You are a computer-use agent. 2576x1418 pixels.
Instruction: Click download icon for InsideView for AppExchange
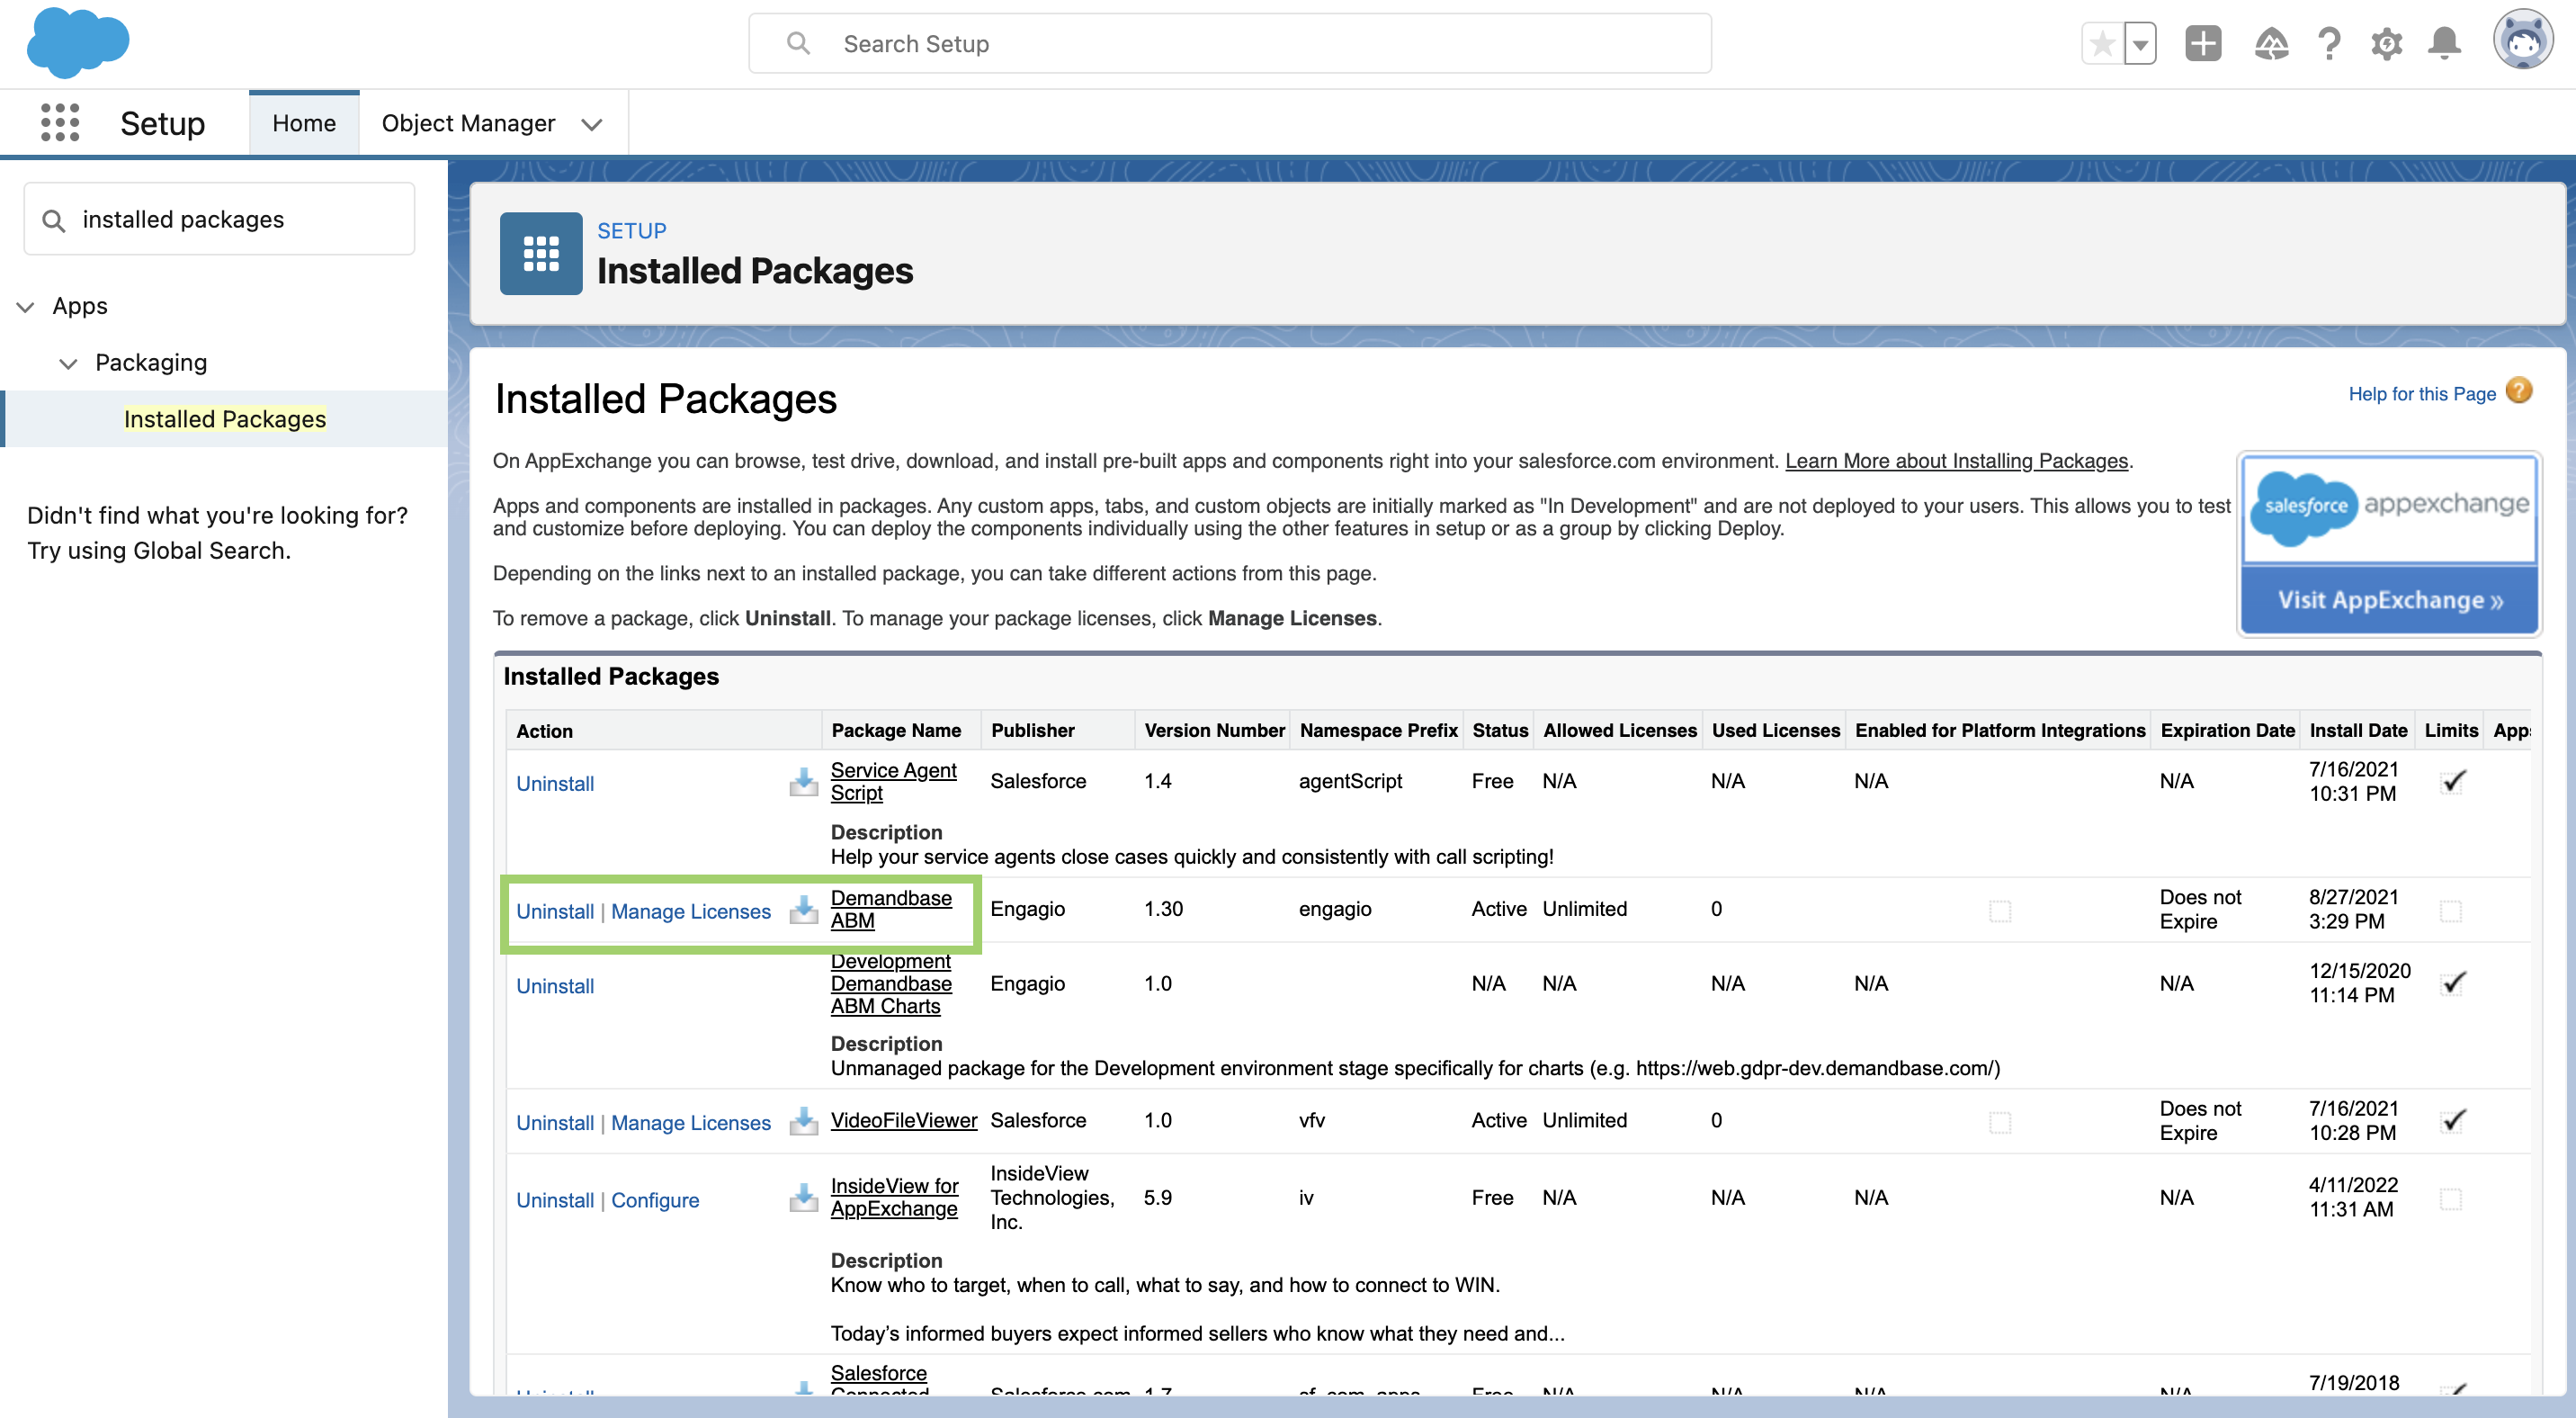tap(803, 1198)
